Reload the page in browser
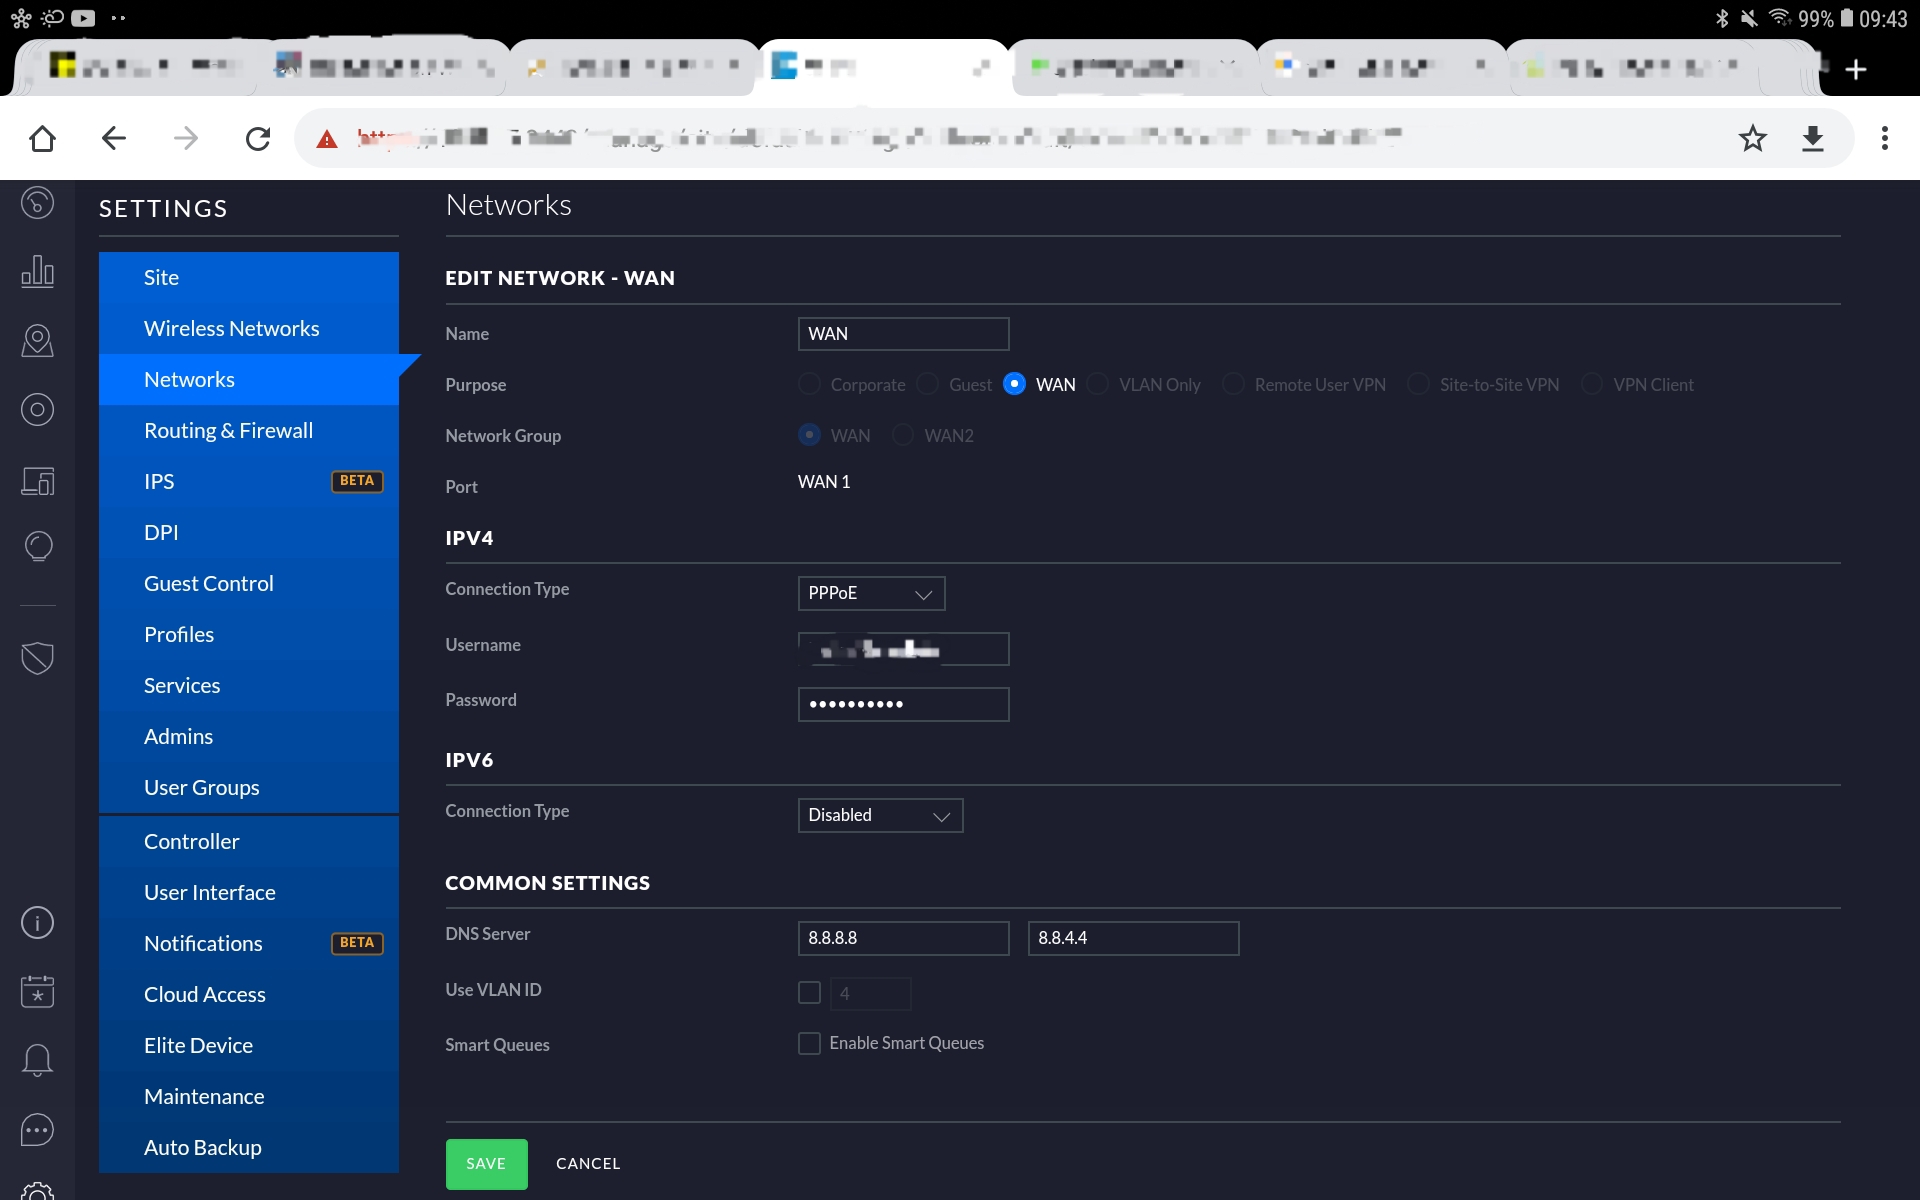This screenshot has height=1200, width=1920. click(258, 138)
